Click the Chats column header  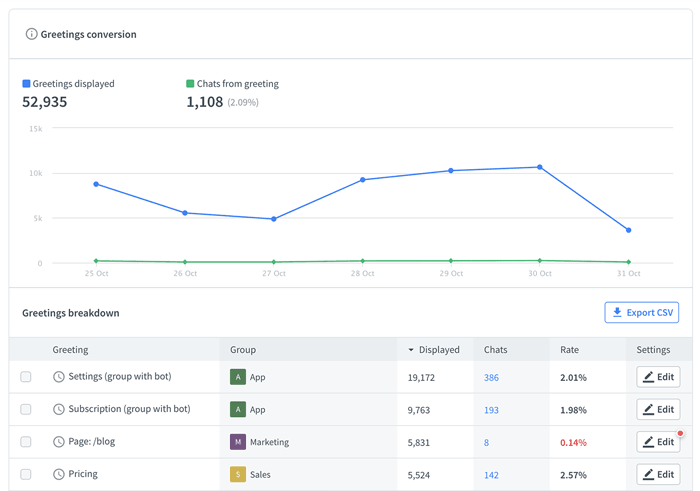(496, 350)
